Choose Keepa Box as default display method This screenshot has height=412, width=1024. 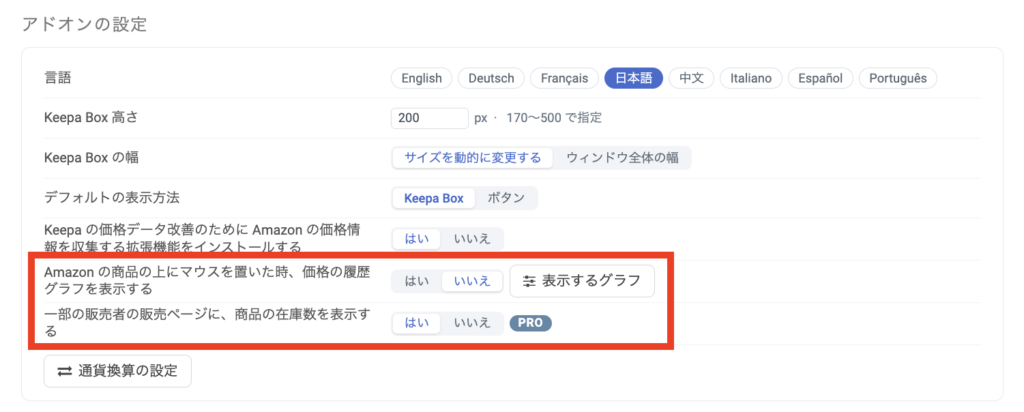434,198
